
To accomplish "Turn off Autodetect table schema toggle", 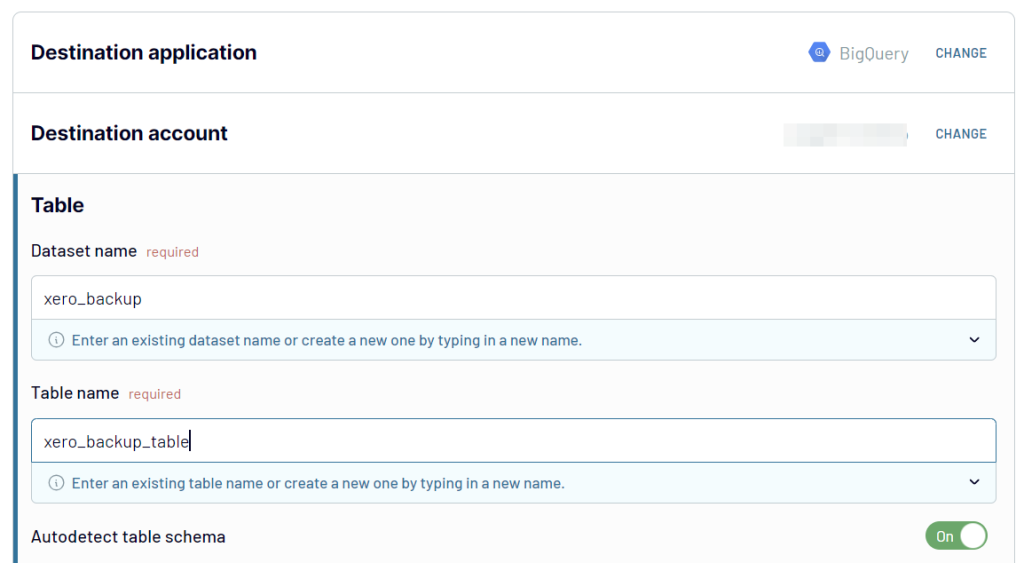I will coord(956,536).
